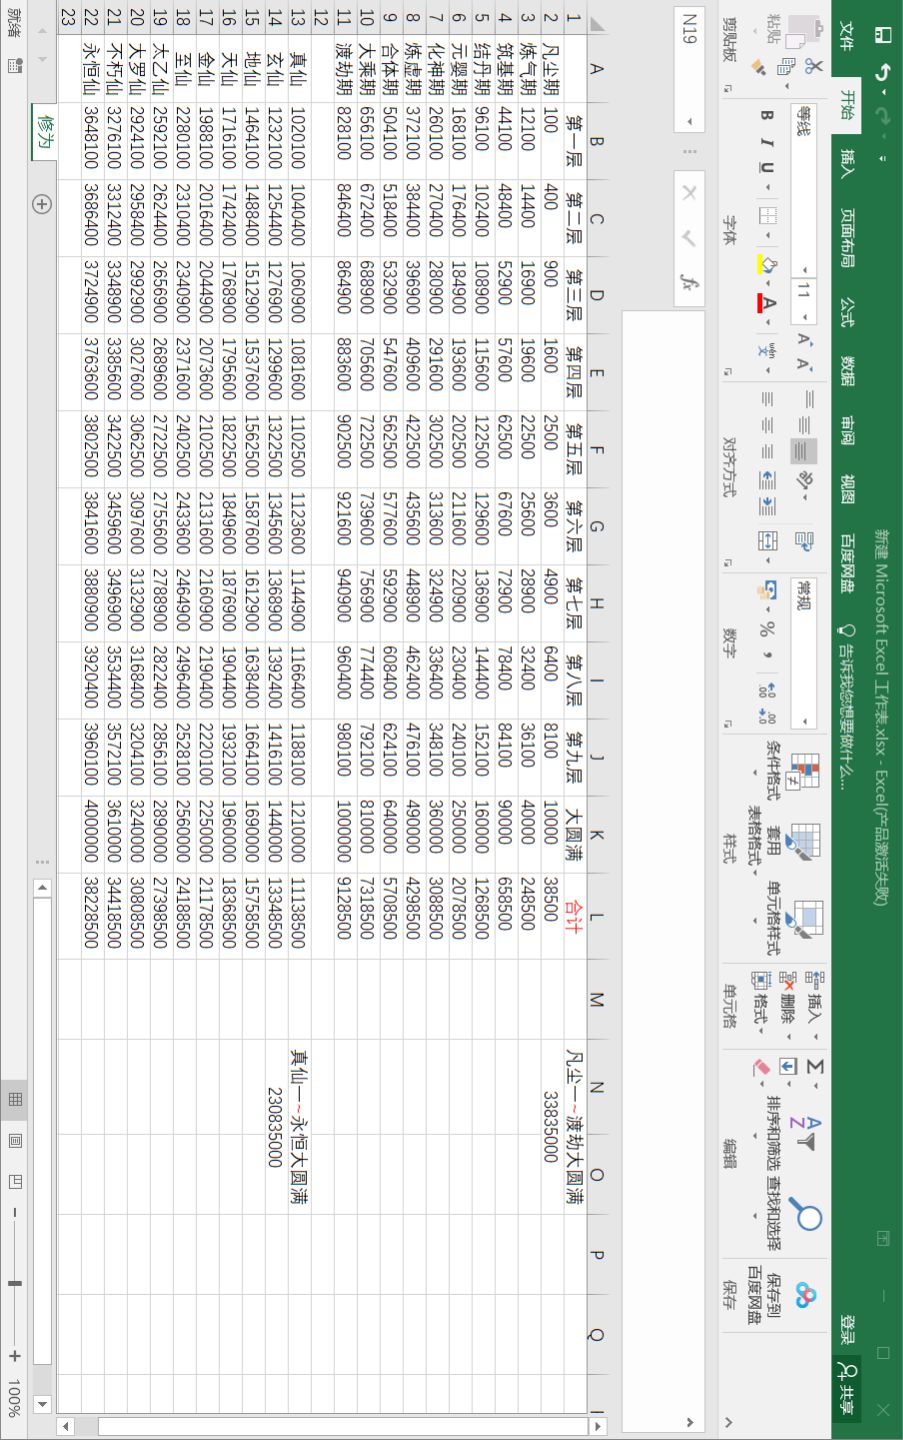903x1440 pixels.
Task: Toggle the highlighted Bottom Align button
Action: (x=803, y=451)
